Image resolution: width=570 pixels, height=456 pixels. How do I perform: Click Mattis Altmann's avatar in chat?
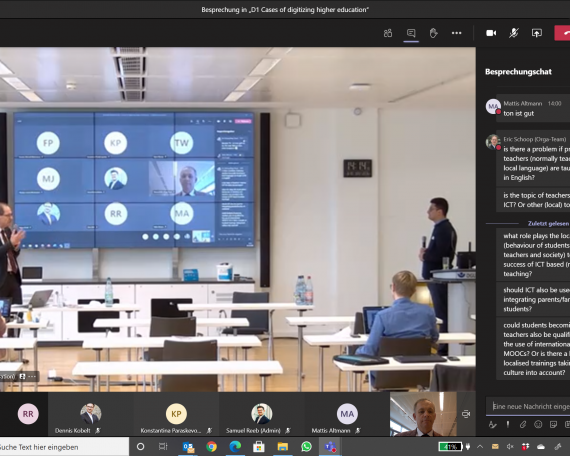click(493, 107)
